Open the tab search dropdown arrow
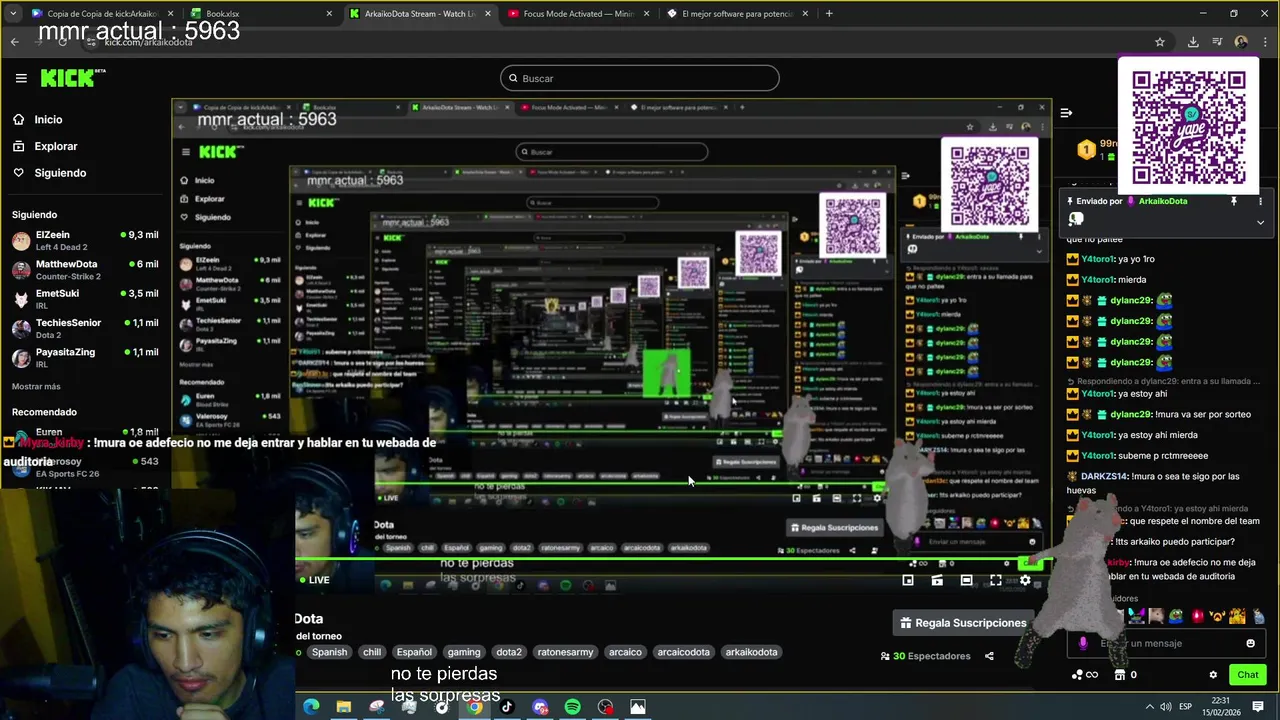The image size is (1280, 720). click(14, 14)
